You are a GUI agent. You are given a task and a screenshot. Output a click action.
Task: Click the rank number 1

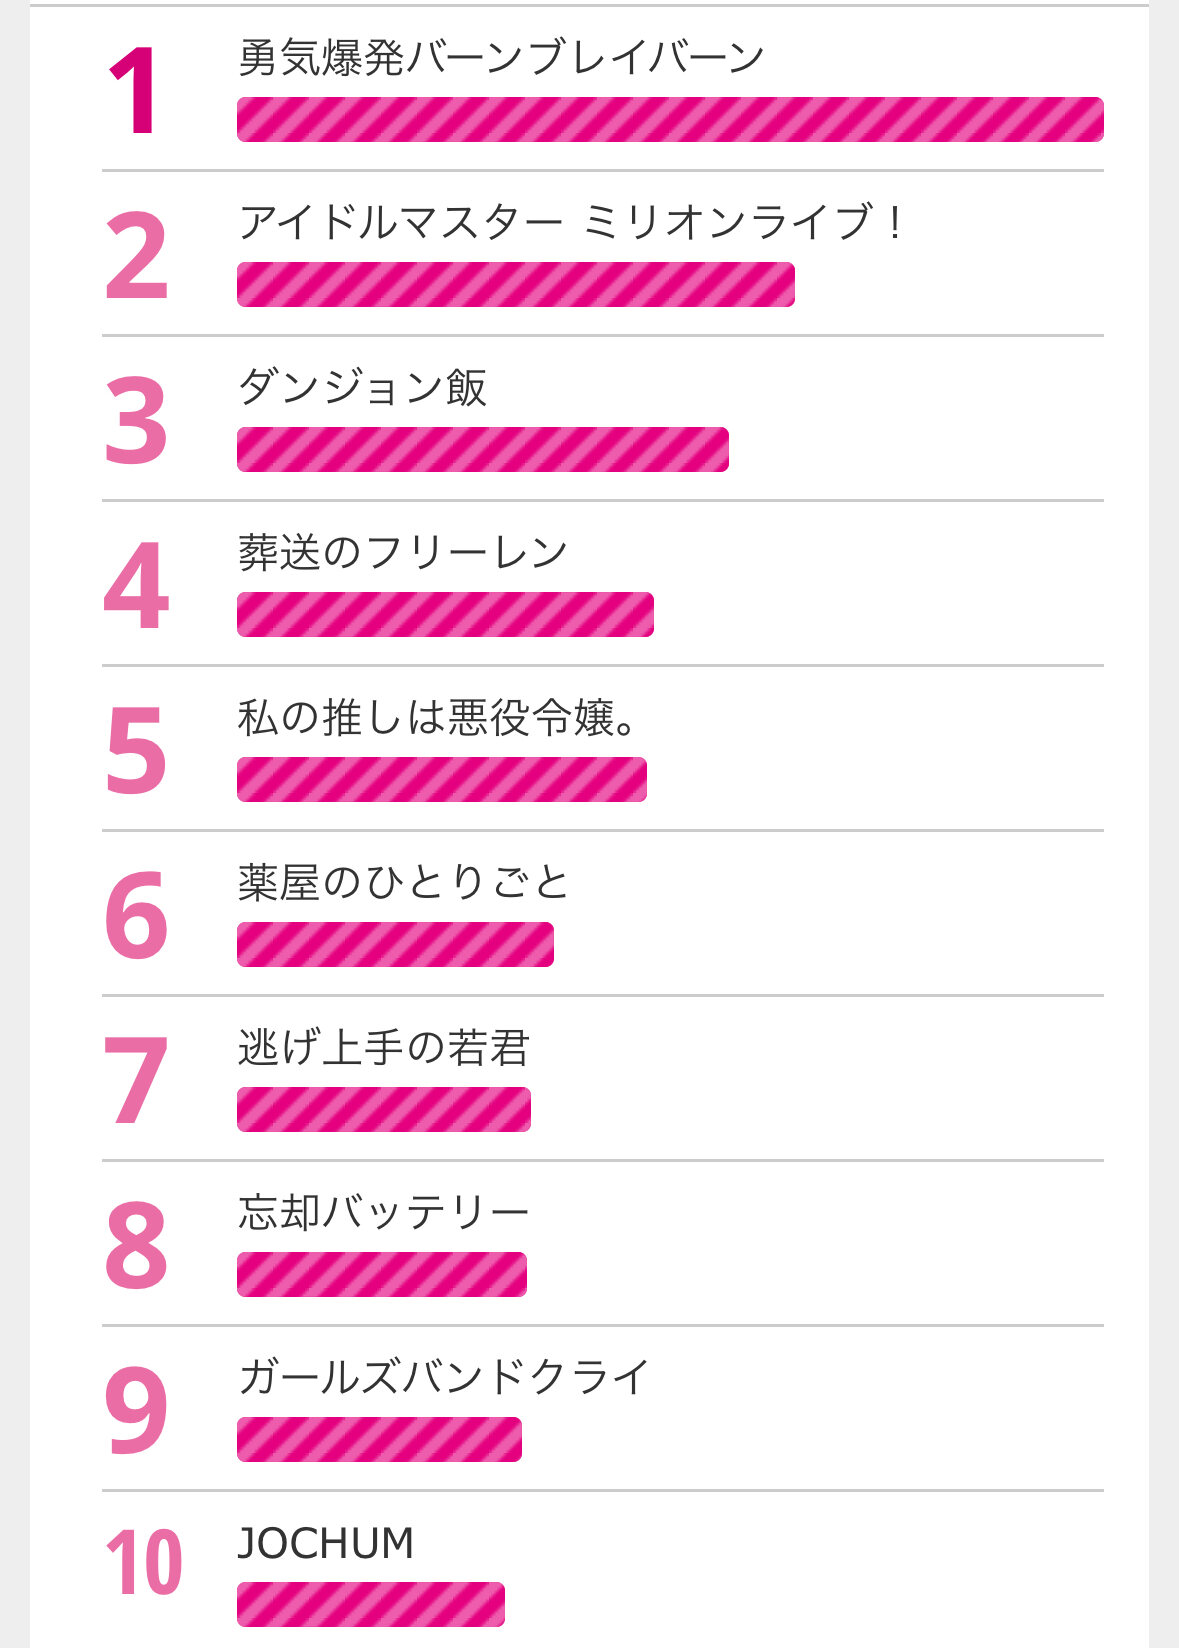(x=134, y=92)
